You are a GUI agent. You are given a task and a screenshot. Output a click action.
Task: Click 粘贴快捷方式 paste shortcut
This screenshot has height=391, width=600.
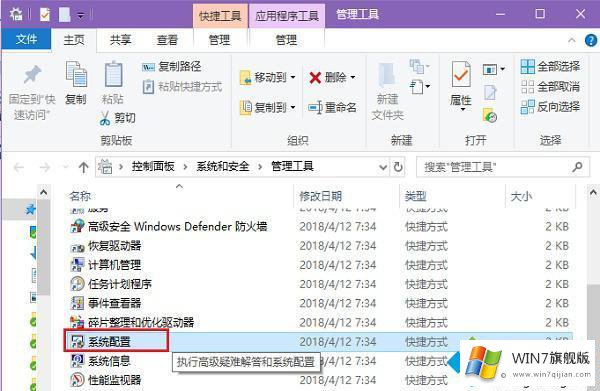[x=182, y=87]
